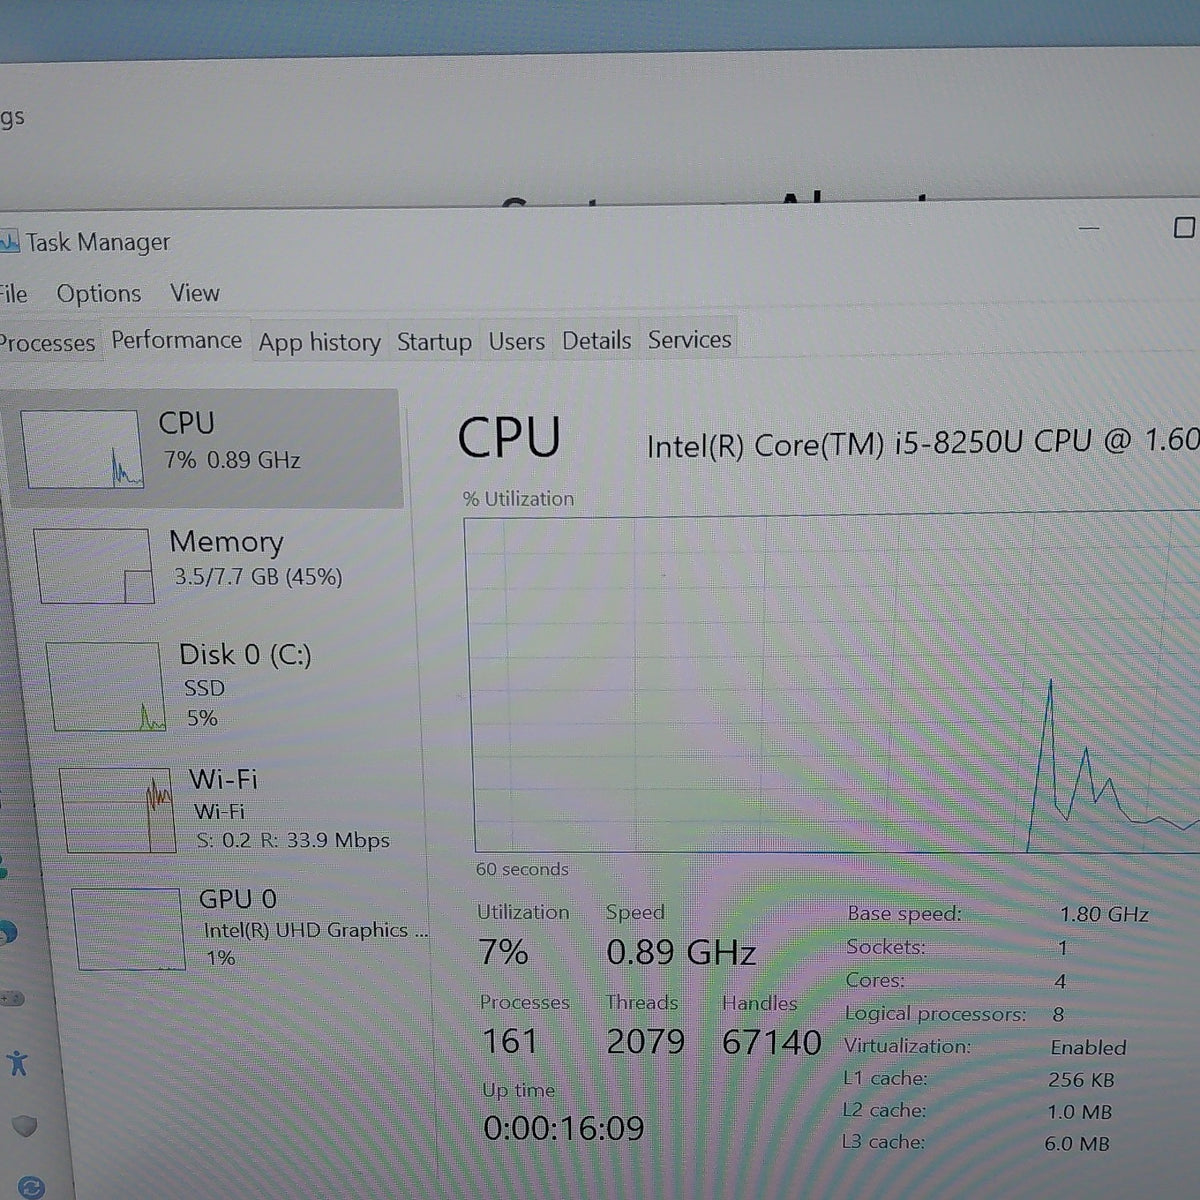Maximize the Task Manager window
The height and width of the screenshot is (1200, 1200).
click(1184, 228)
